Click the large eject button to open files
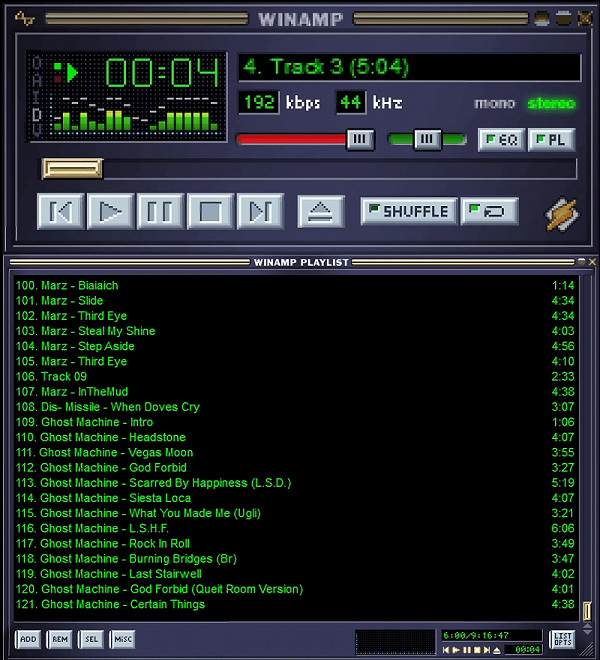Viewport: 600px width, 660px height. coord(321,211)
